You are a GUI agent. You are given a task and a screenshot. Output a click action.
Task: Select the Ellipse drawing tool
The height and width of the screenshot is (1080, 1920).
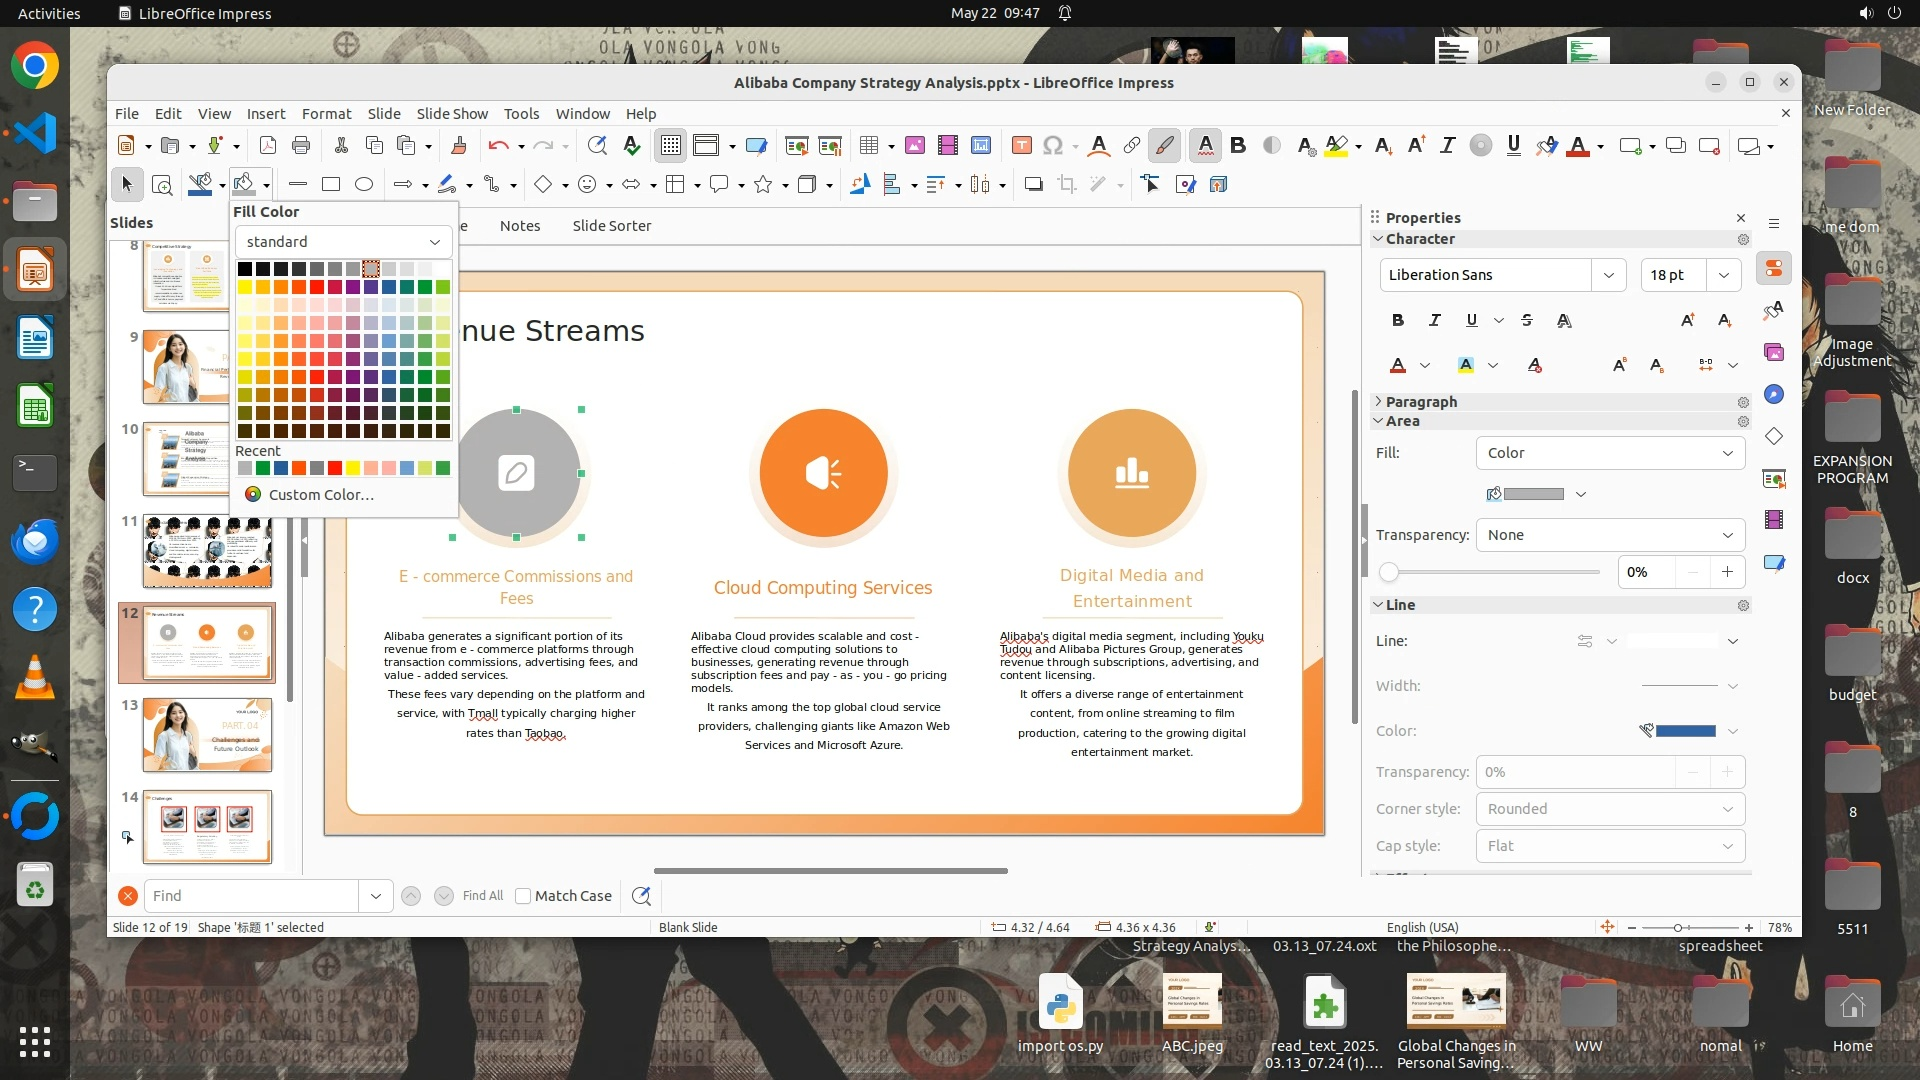[364, 184]
